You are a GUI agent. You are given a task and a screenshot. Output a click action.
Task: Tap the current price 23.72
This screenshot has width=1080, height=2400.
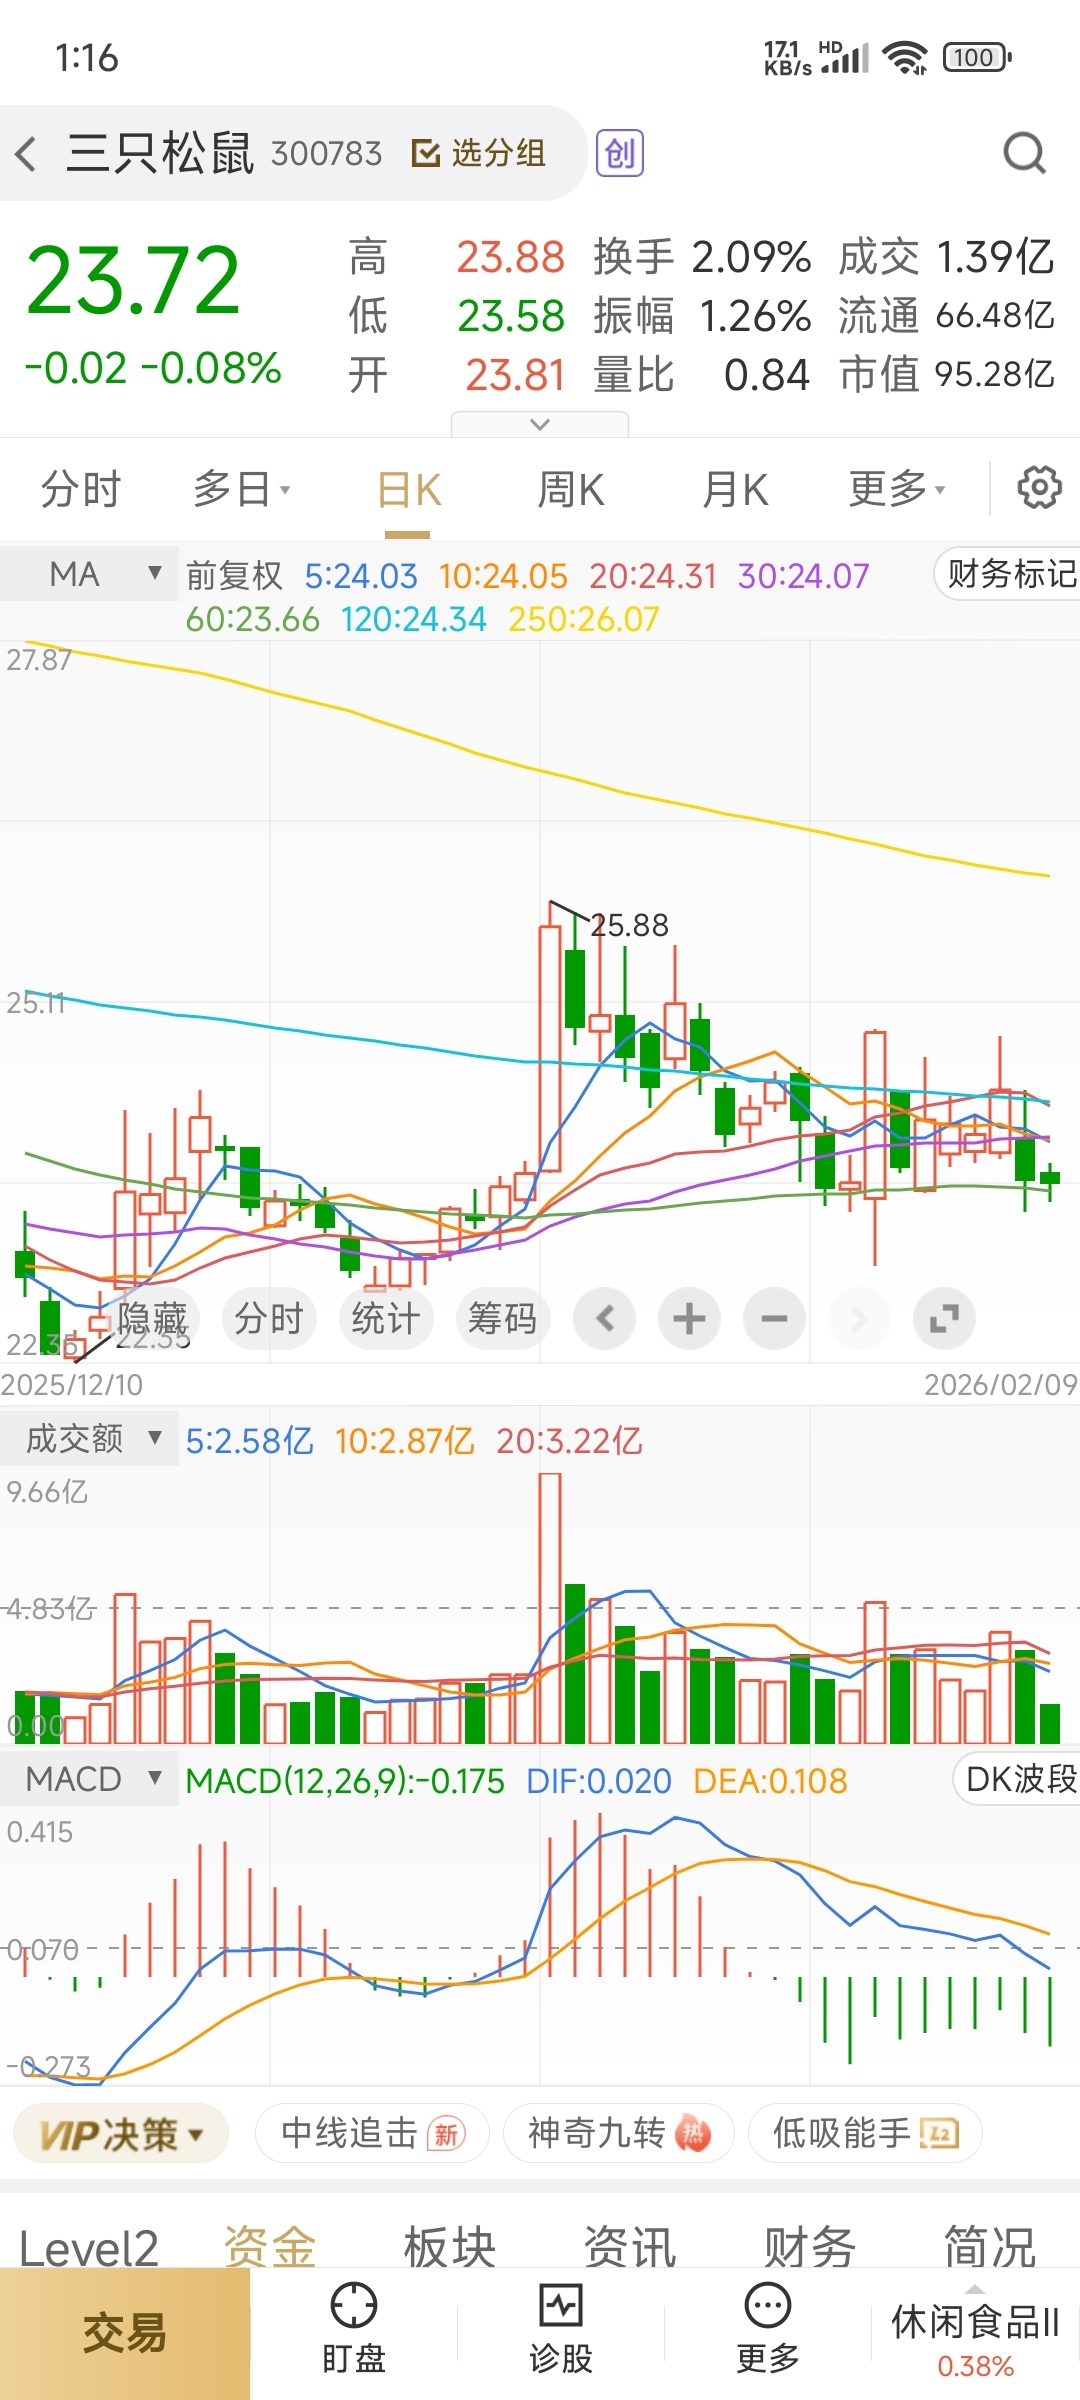[133, 281]
